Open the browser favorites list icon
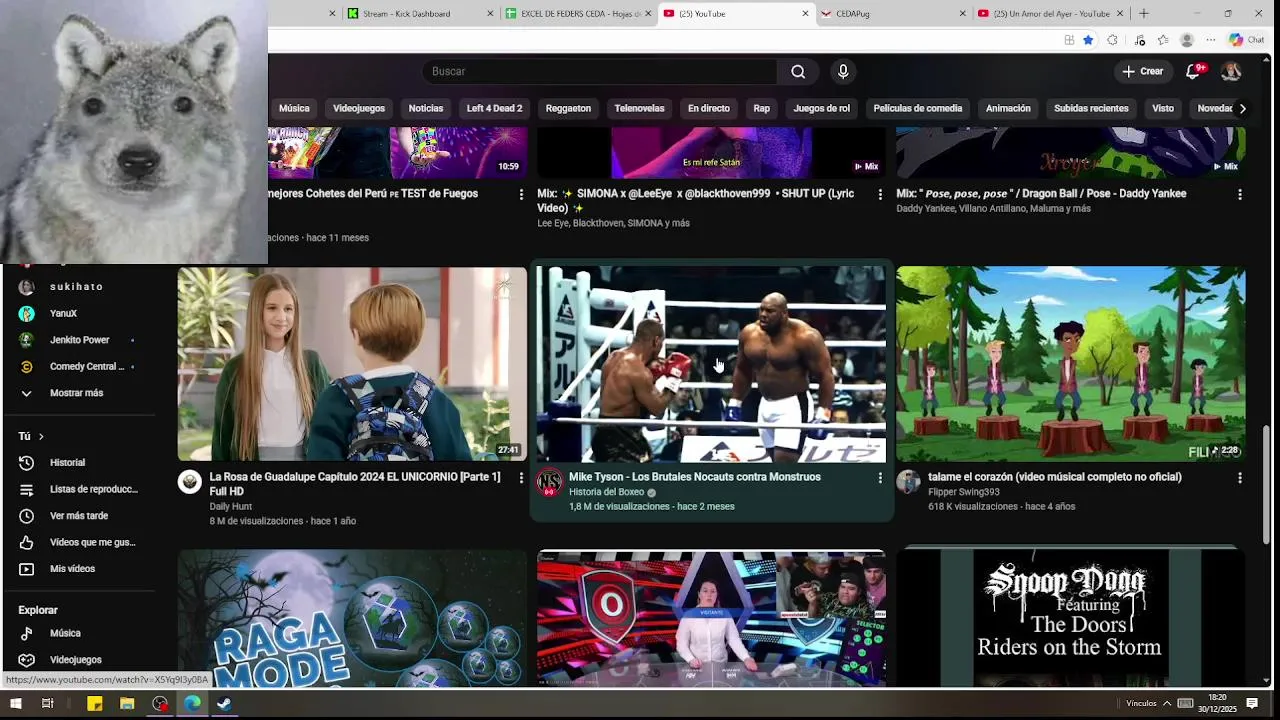 pos(1163,40)
